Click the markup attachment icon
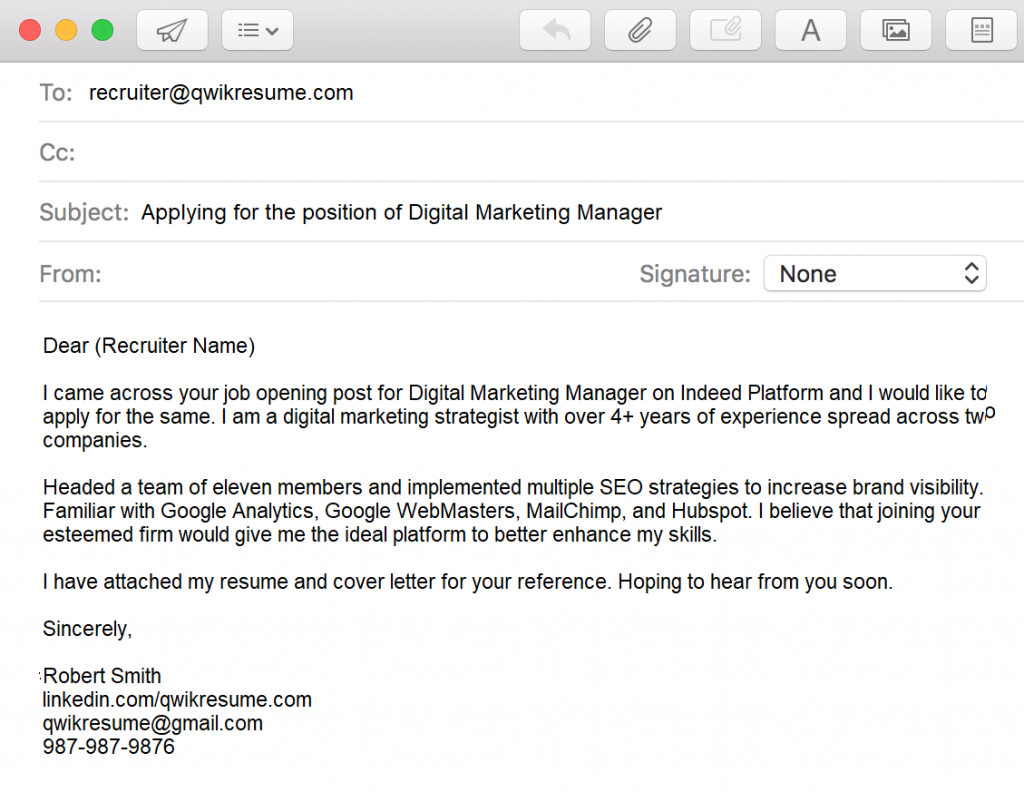This screenshot has height=792, width=1024. [725, 29]
